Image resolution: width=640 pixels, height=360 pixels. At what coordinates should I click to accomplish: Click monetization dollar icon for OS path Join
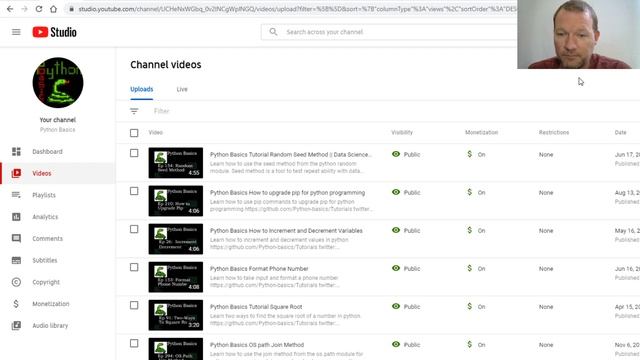[469, 344]
